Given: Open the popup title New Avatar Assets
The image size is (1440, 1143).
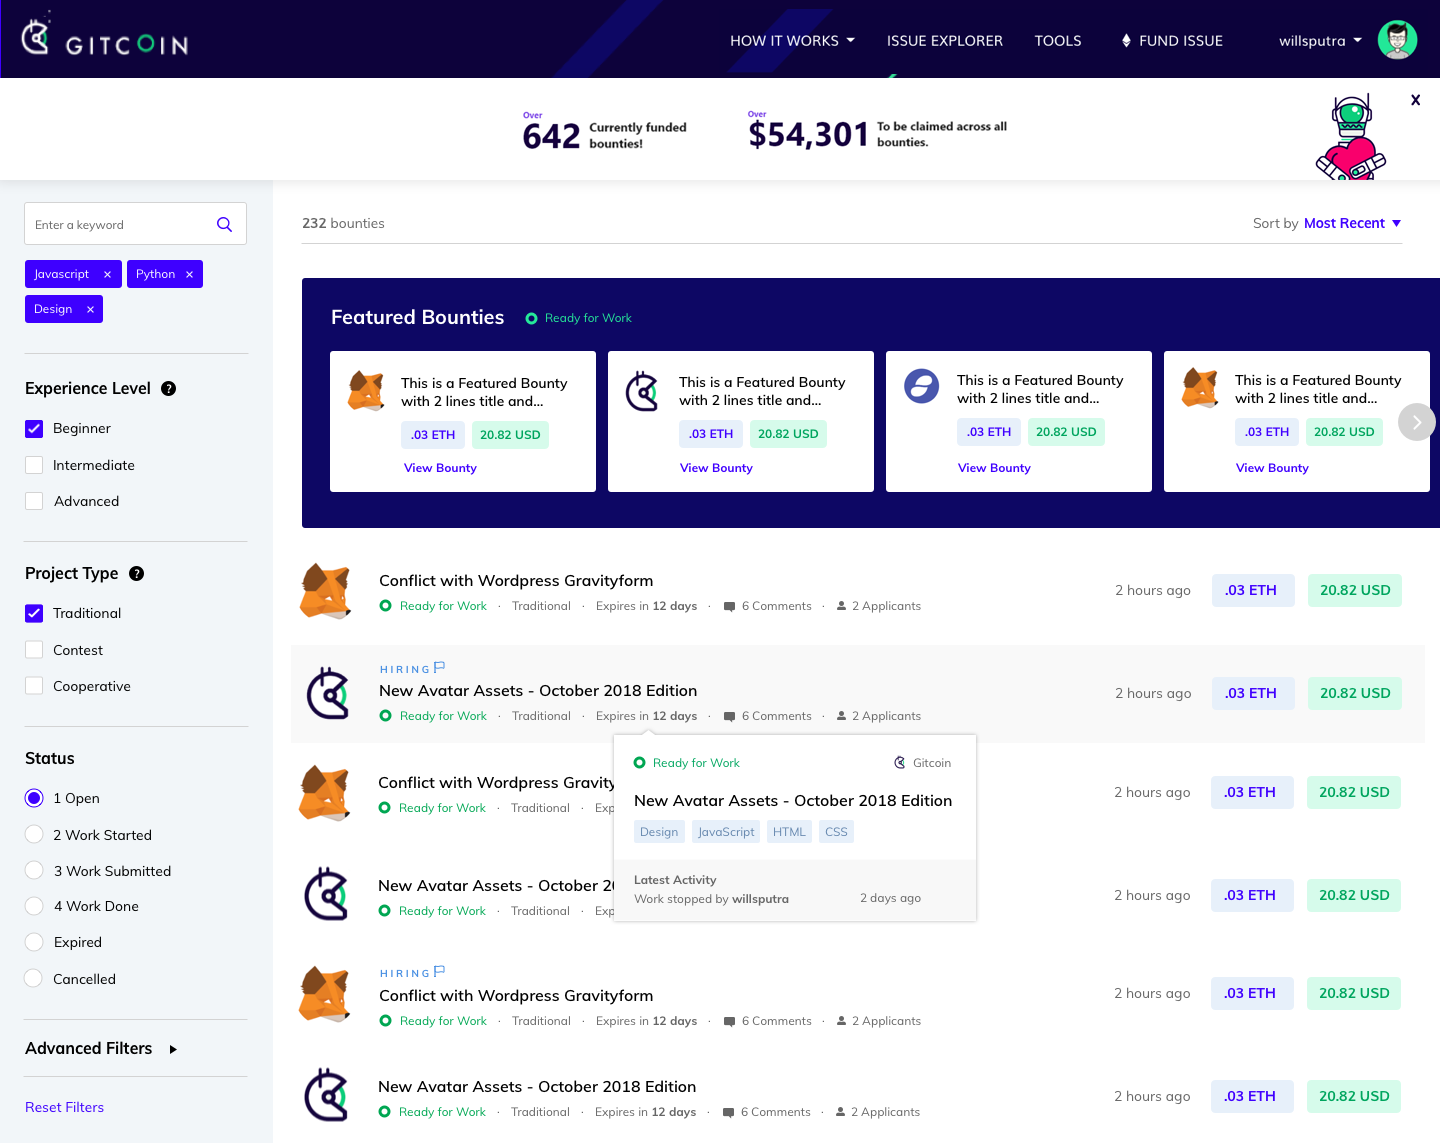Looking at the screenshot, I should 793,801.
